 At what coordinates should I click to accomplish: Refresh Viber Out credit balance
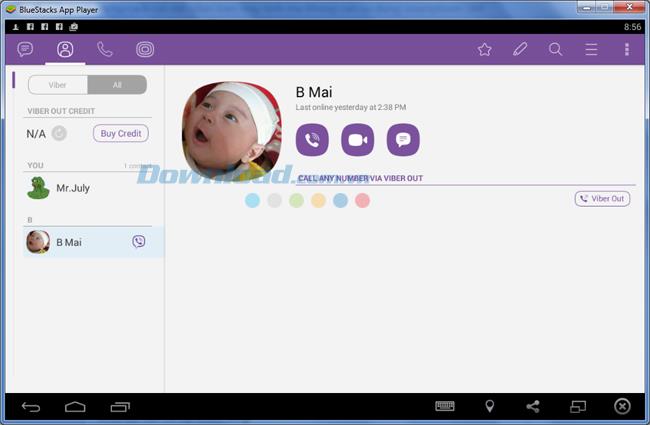(x=59, y=133)
